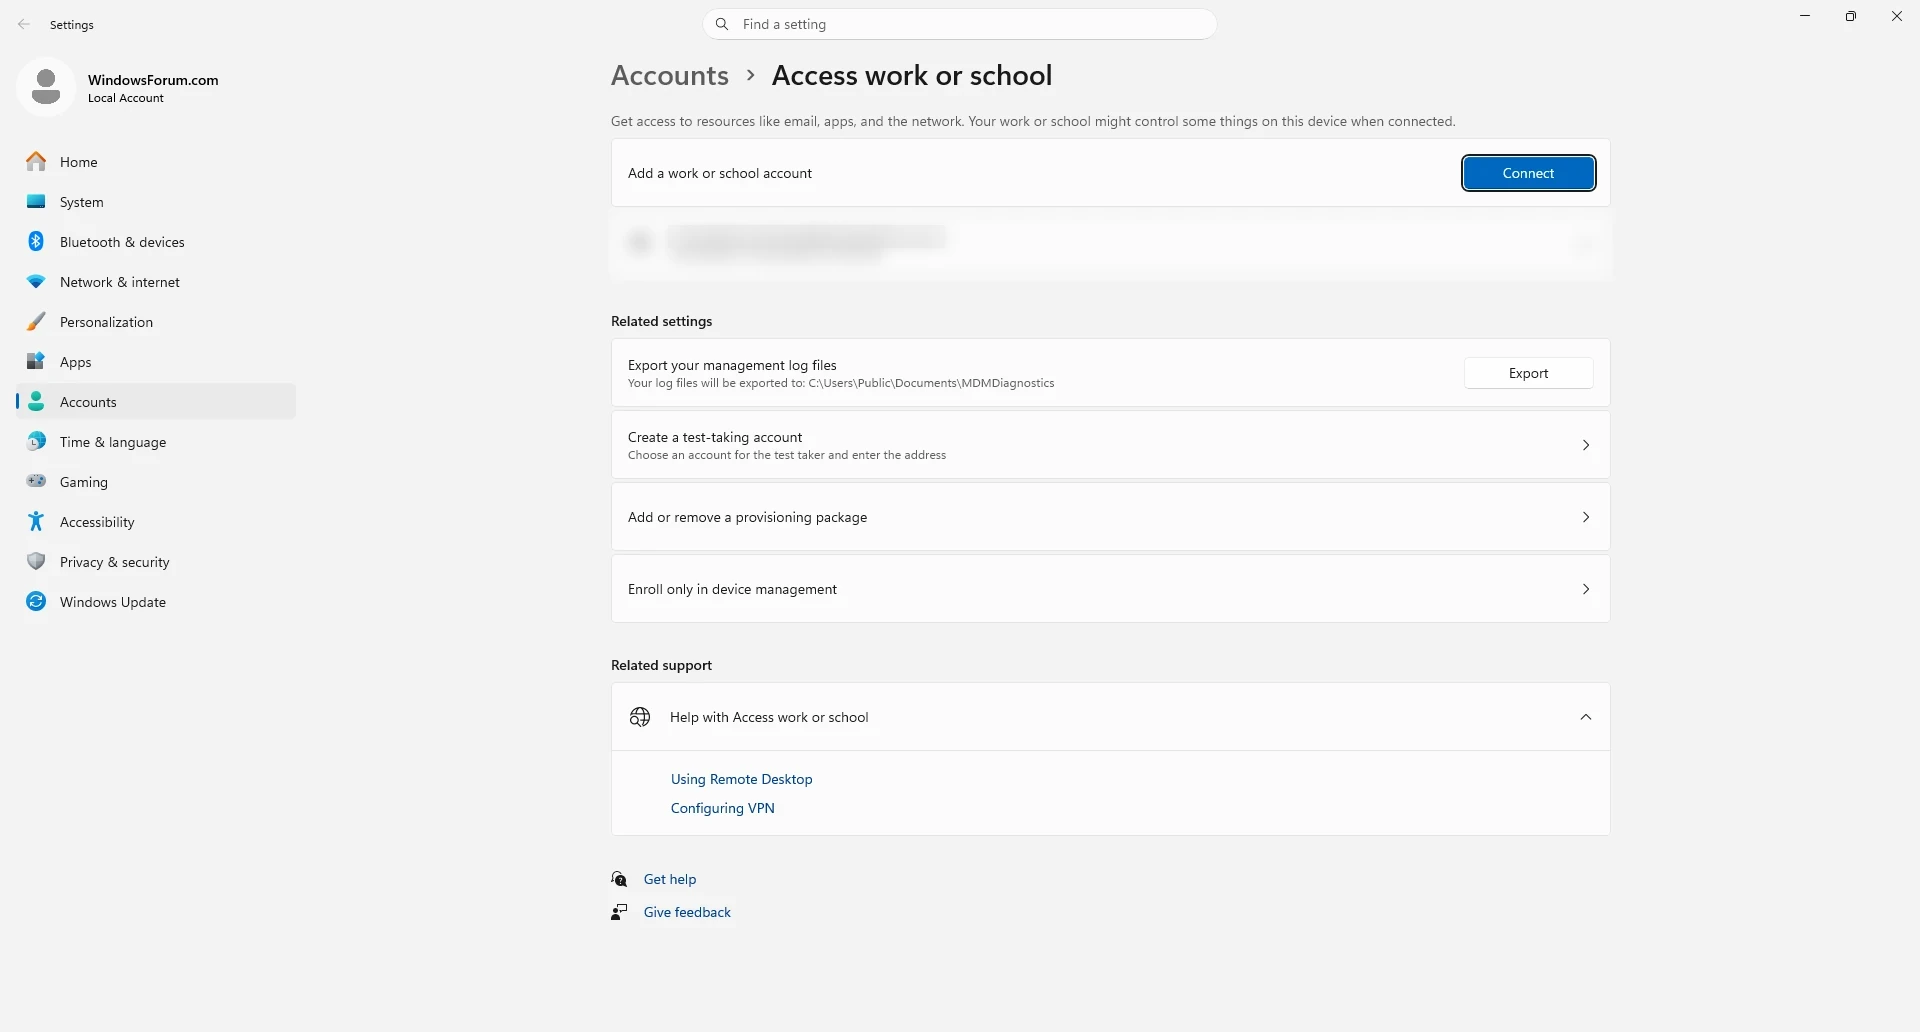Open Create a test-taking account chevron
This screenshot has height=1032, width=1920.
pos(1586,445)
